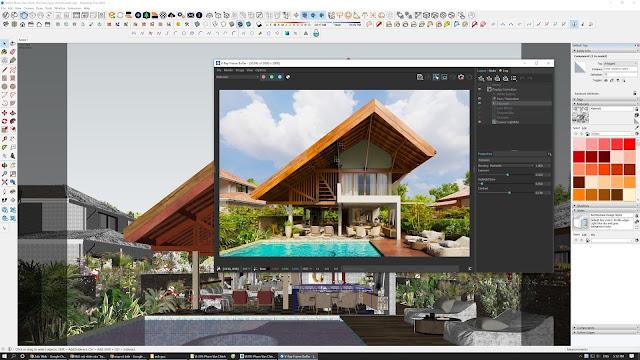Expand the Shadows panel section

click(x=605, y=206)
